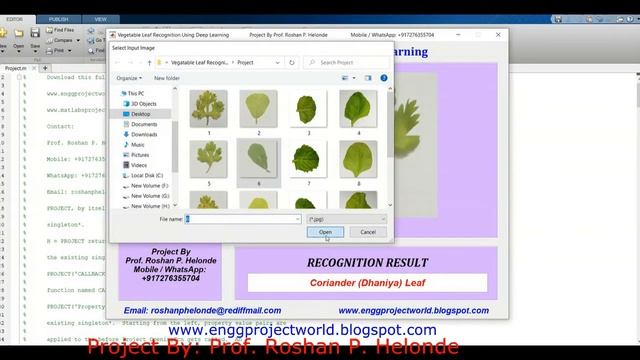This screenshot has height=360, width=640.
Task: Toggle the preview pane icon
Action: pos(368,78)
